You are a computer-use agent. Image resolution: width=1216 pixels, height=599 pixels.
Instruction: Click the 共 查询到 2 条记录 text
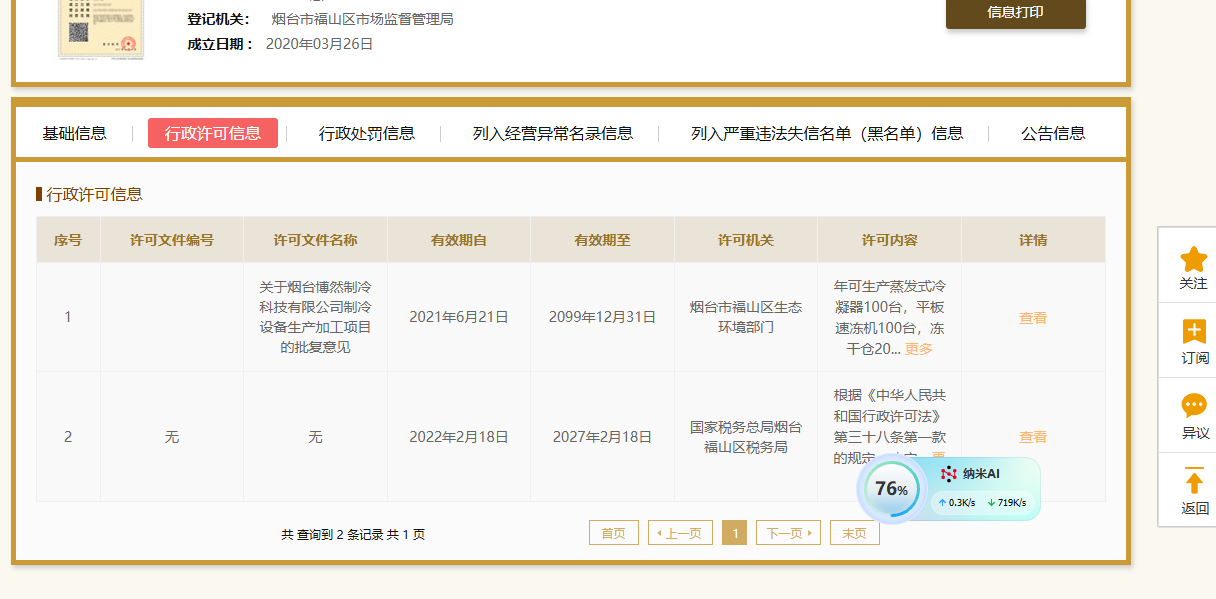[353, 535]
